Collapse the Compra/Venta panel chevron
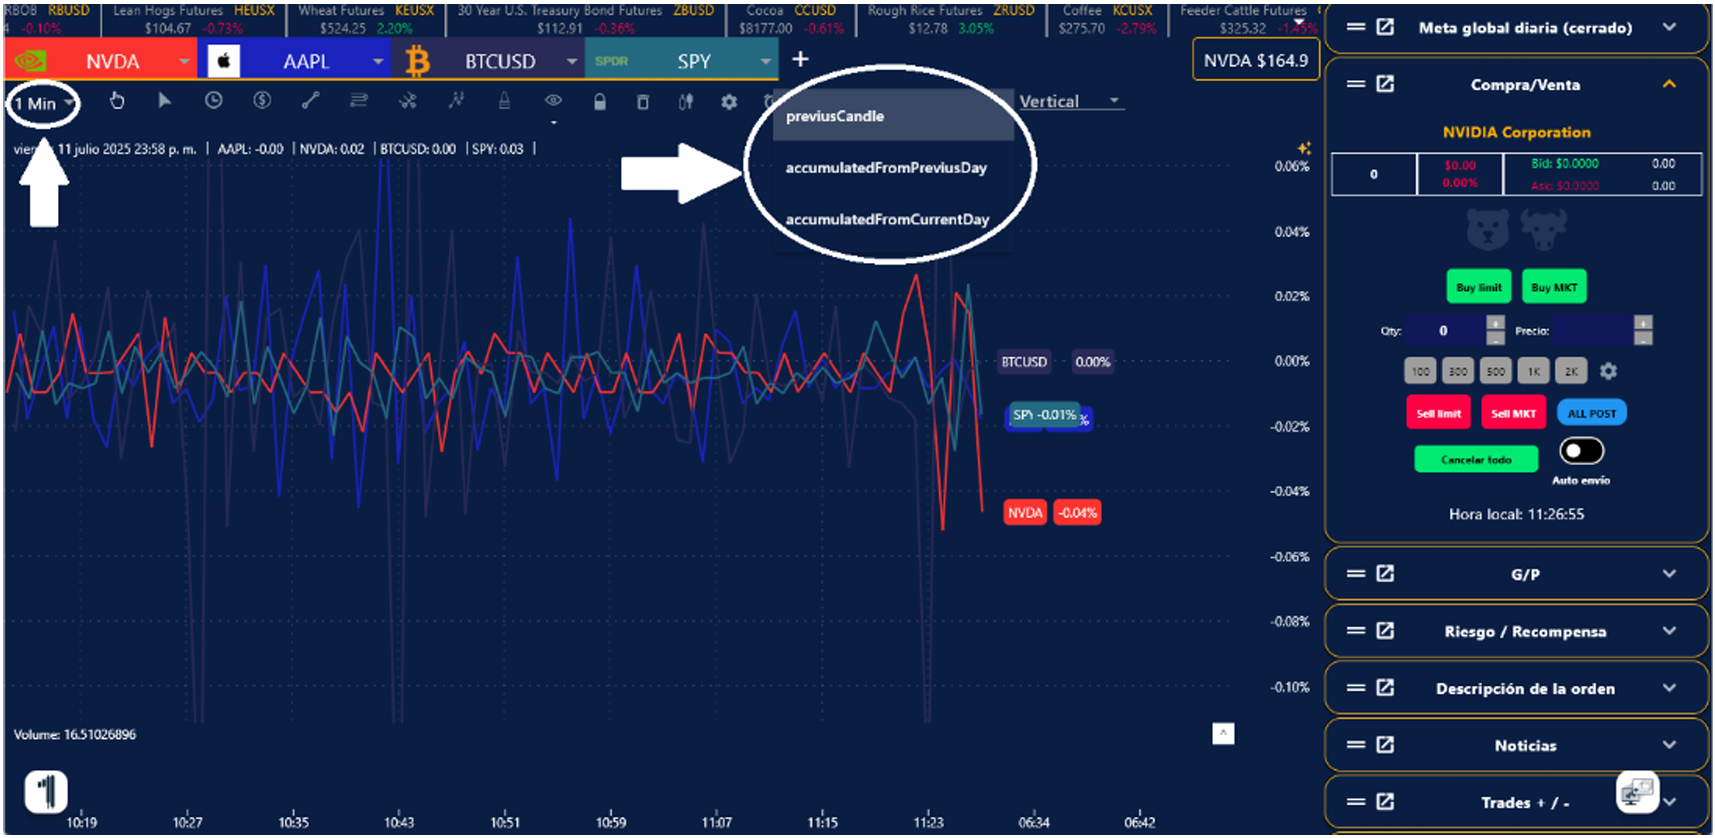 1668,85
